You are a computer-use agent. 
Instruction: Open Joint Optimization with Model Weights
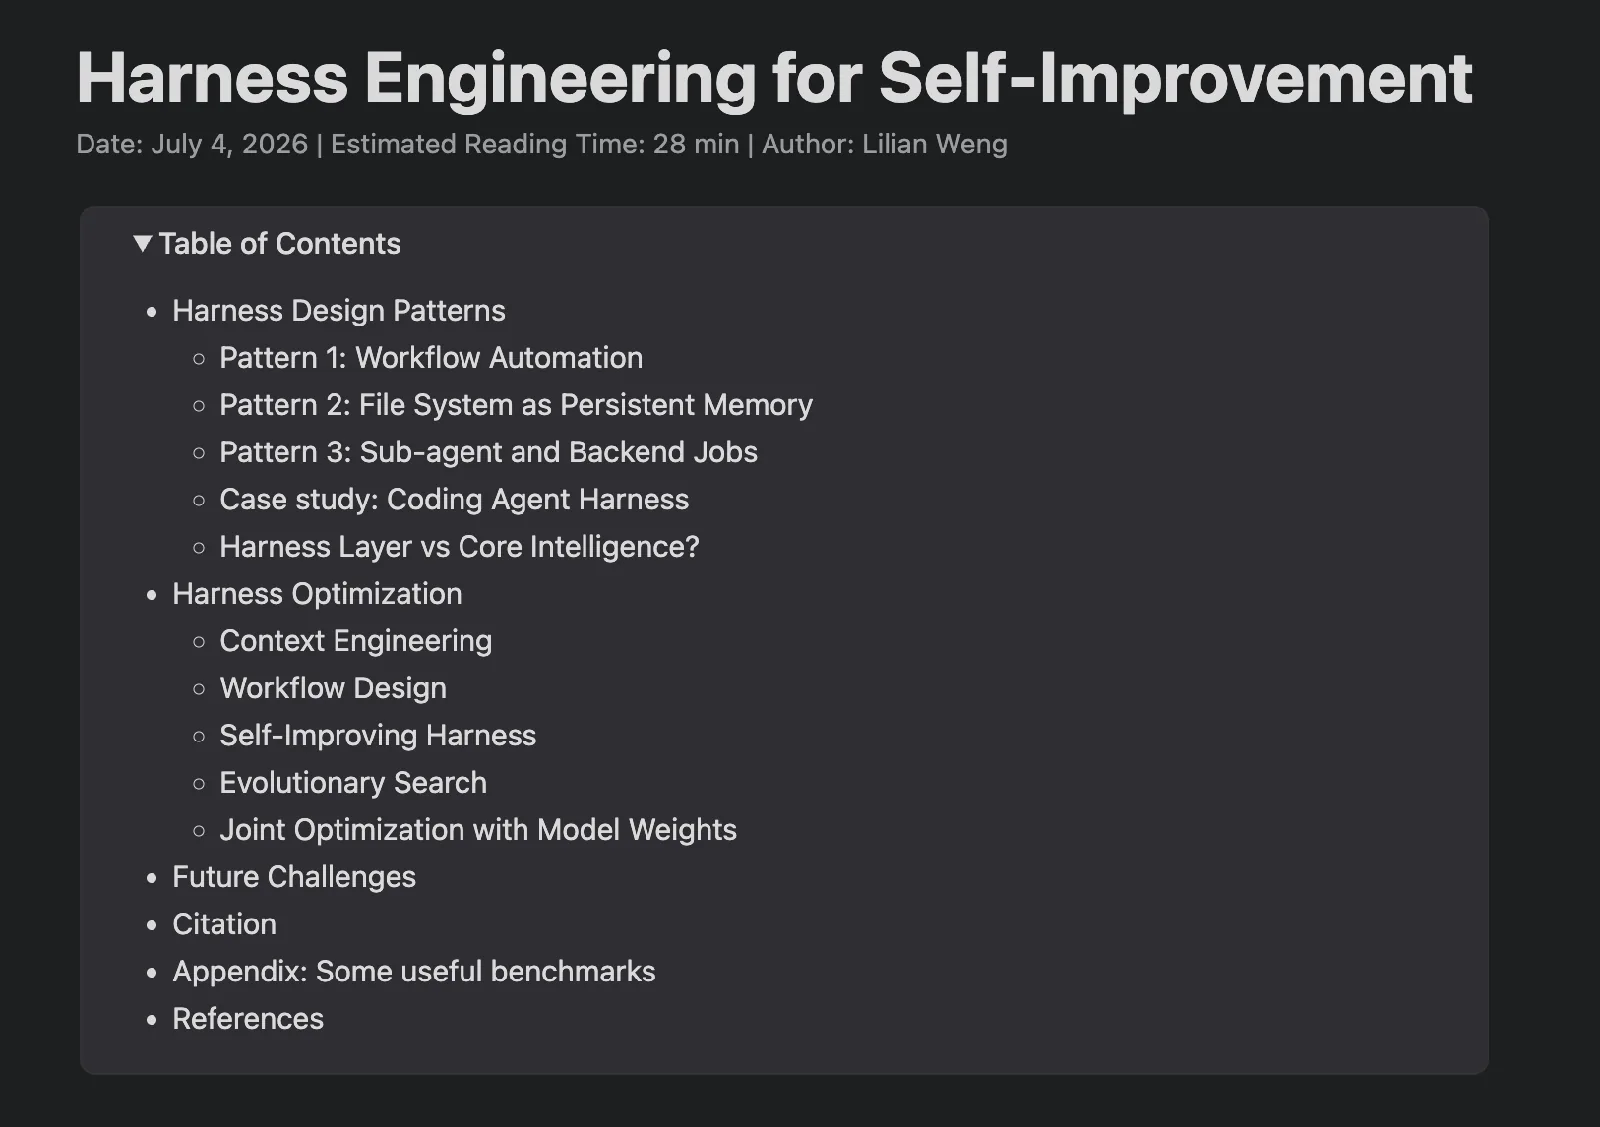tap(478, 830)
